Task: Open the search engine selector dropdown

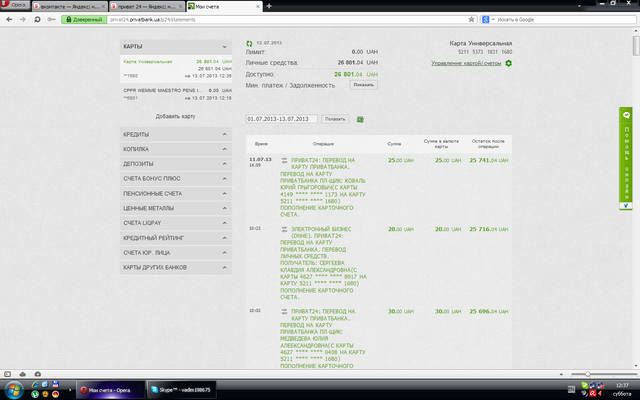Action: pos(488,19)
